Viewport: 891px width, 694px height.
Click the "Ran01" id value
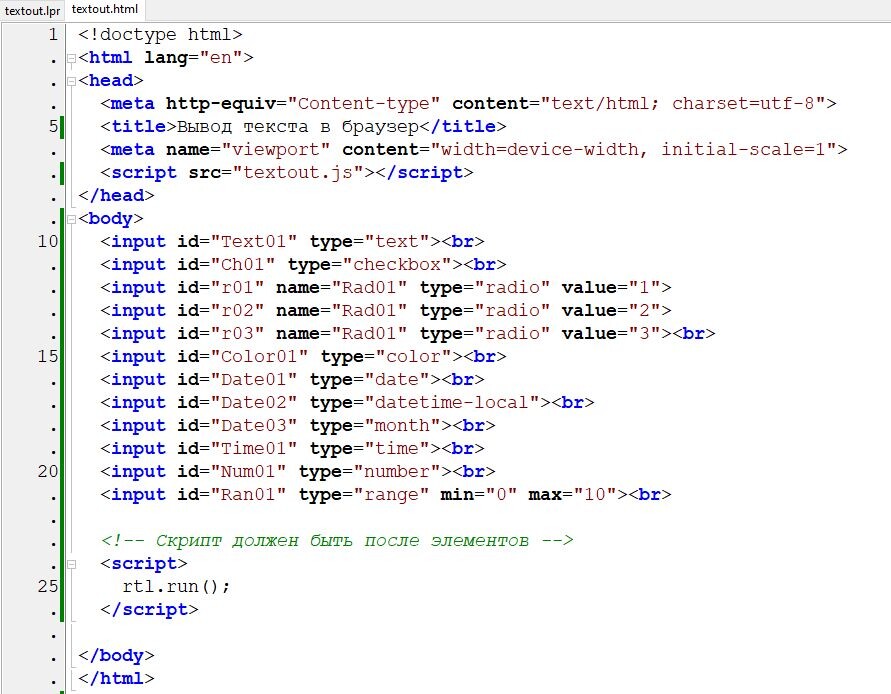248,494
